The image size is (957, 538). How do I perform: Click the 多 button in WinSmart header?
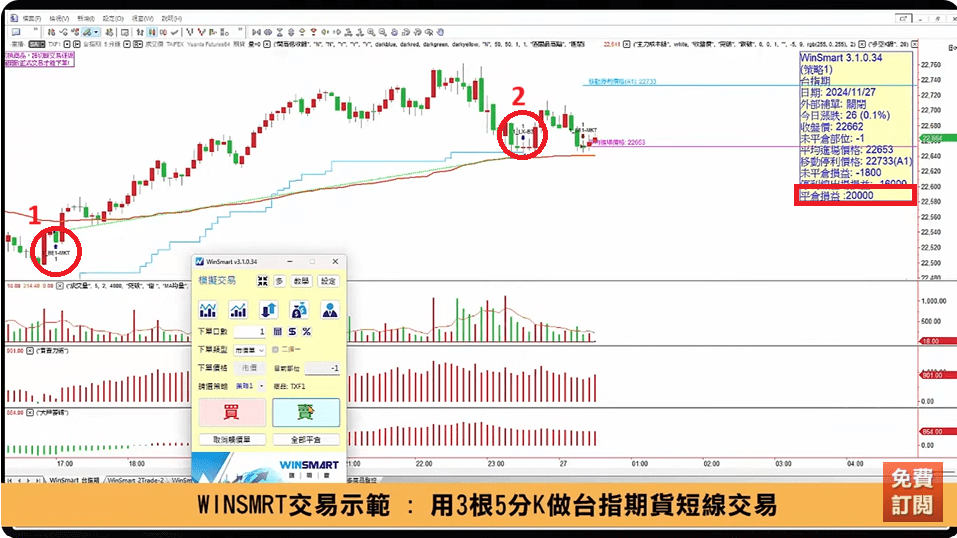click(x=280, y=281)
